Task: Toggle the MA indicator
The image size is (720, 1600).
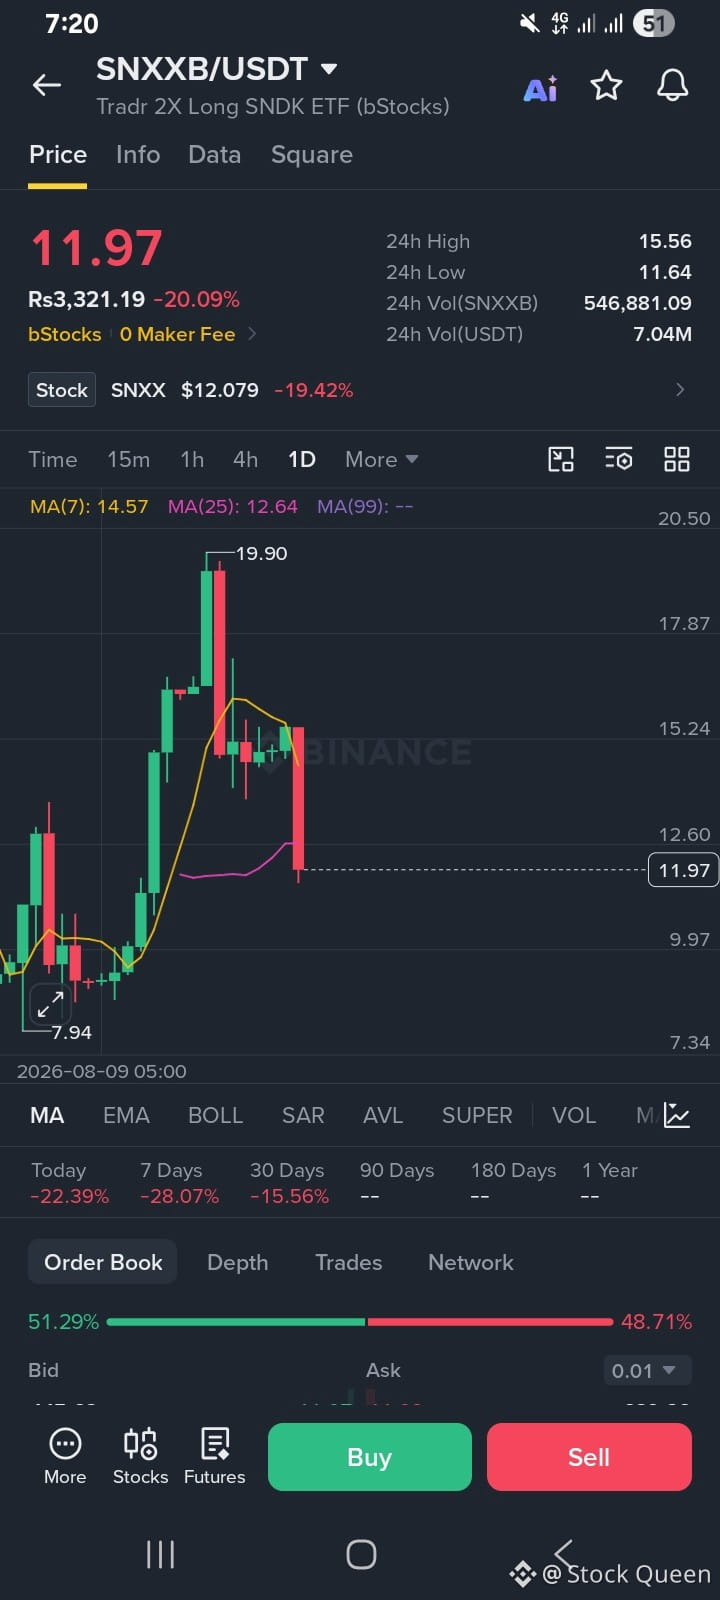Action: click(47, 1115)
